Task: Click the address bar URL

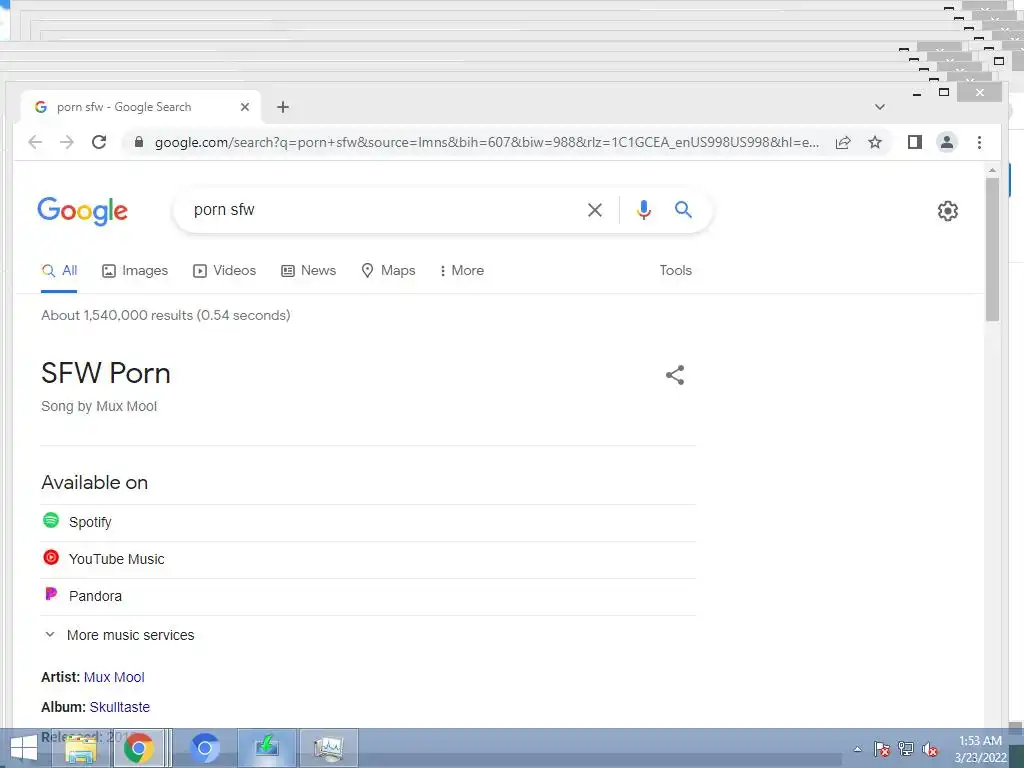Action: (x=487, y=142)
